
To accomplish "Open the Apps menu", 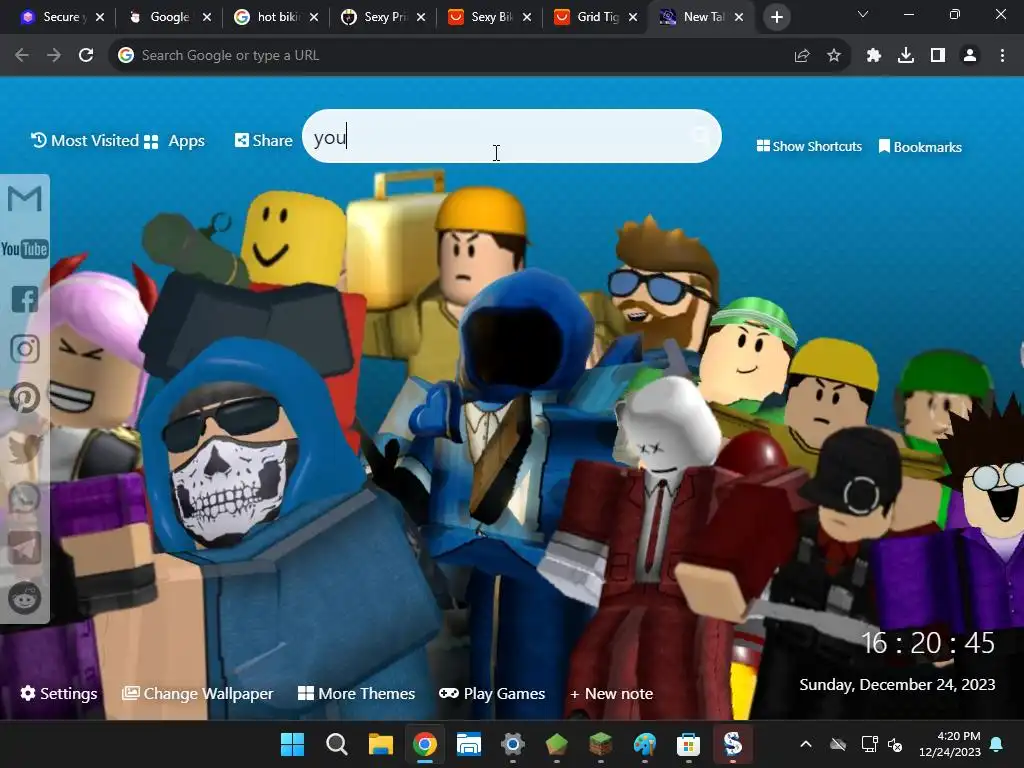I will (x=174, y=141).
